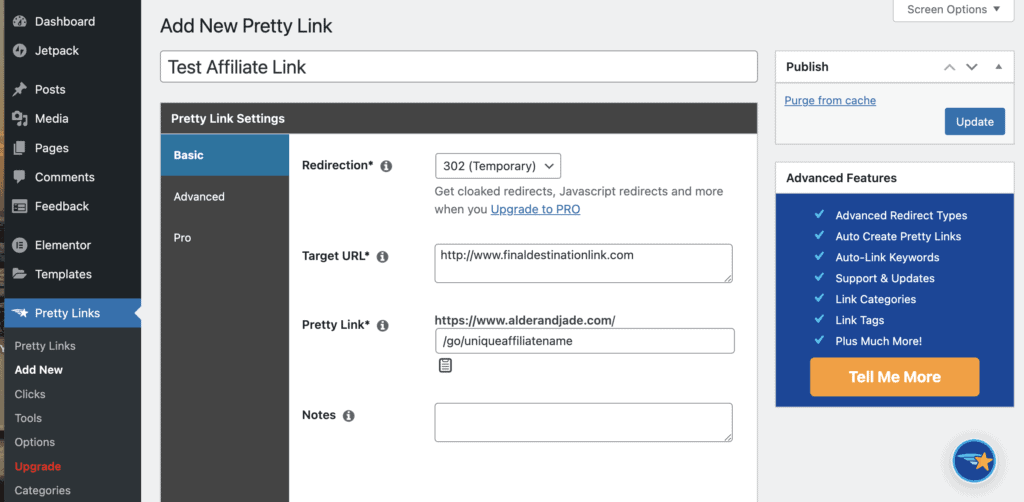Click the title field containing Test Affiliate Link

(459, 67)
